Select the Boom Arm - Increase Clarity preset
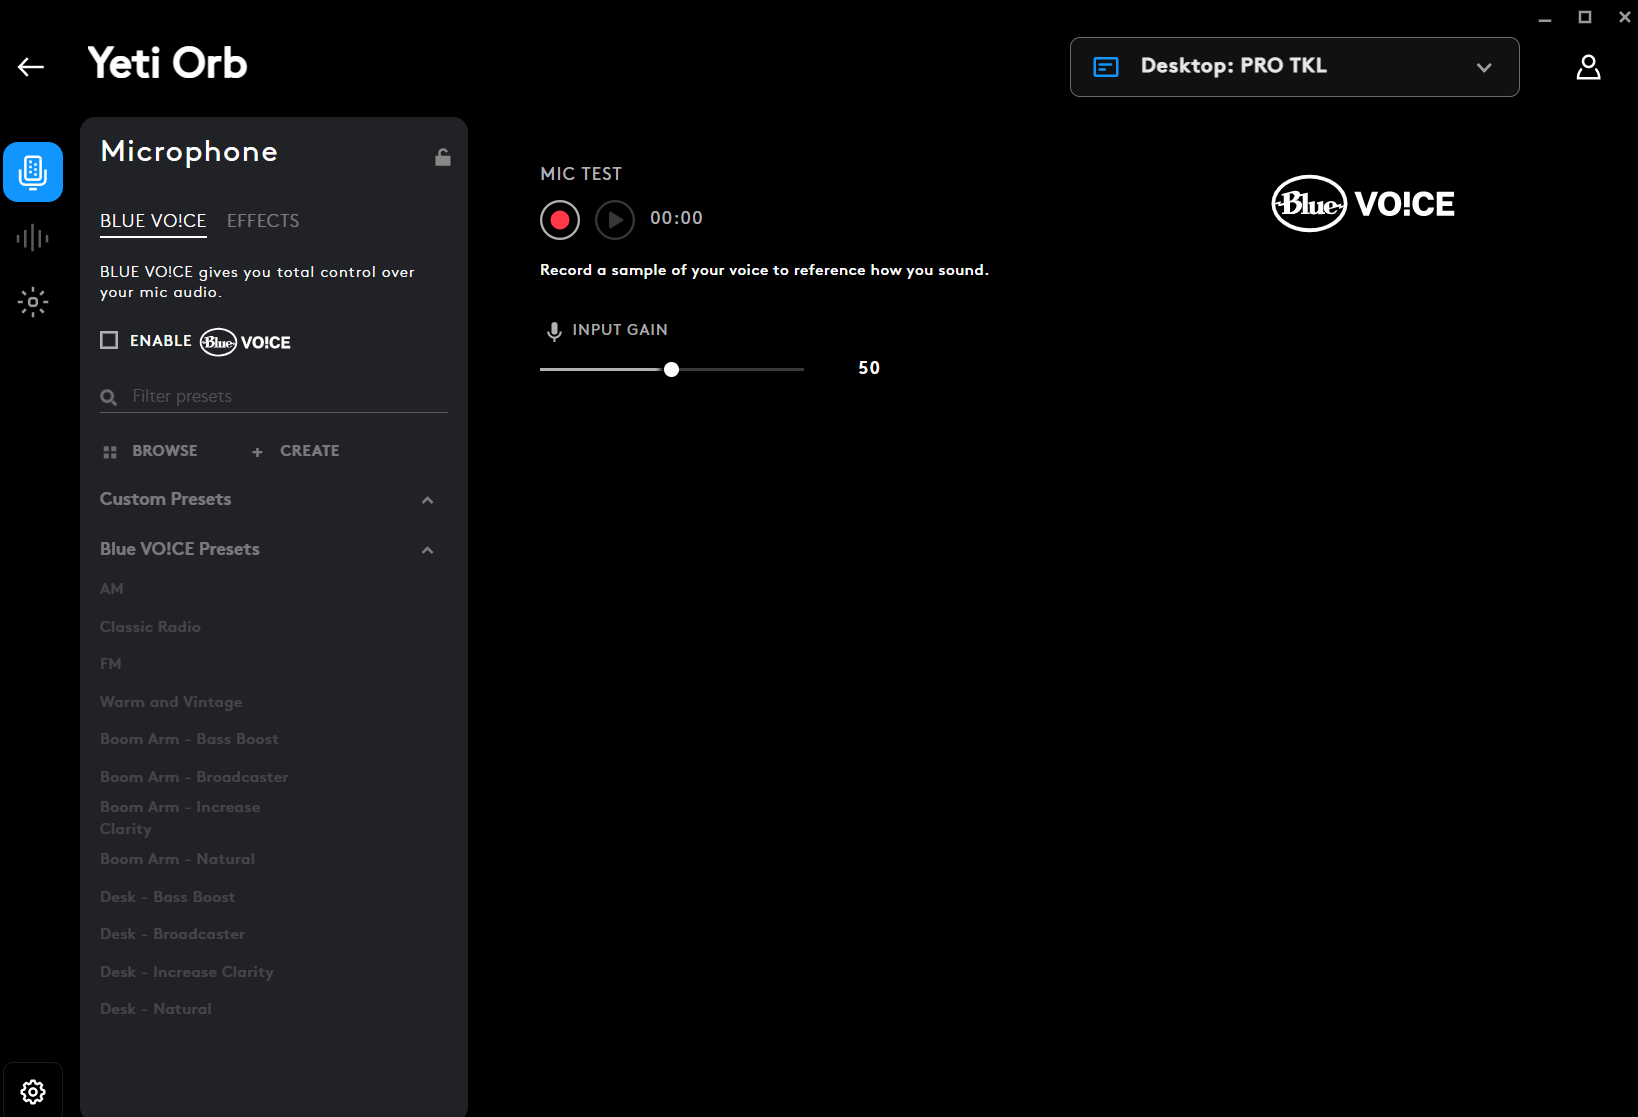The height and width of the screenshot is (1117, 1638). tap(180, 818)
